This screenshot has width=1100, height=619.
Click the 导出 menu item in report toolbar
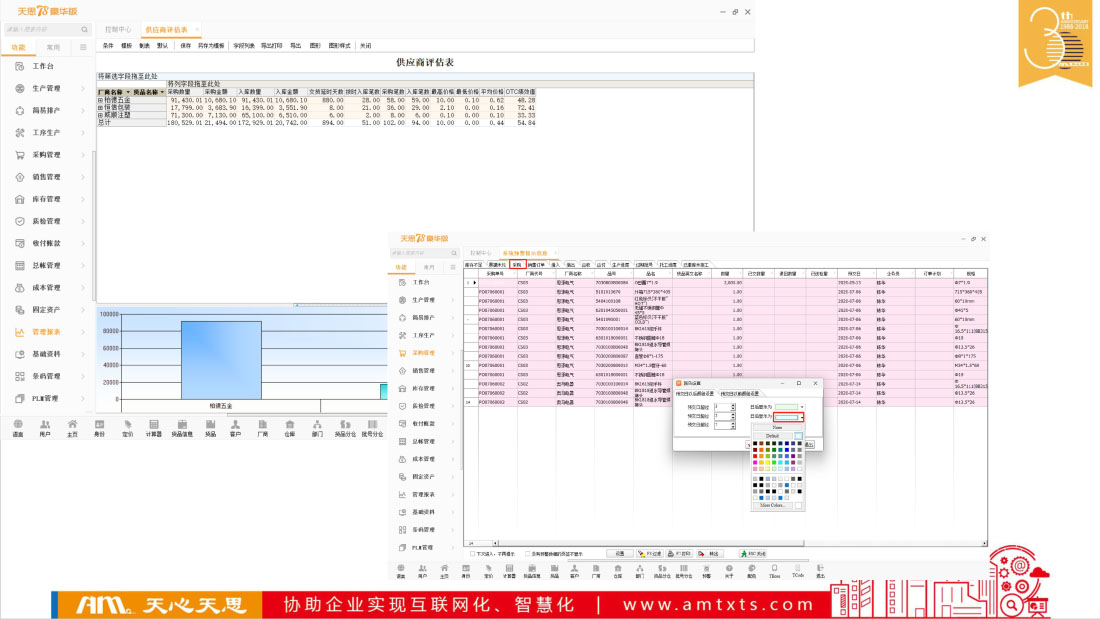(295, 46)
